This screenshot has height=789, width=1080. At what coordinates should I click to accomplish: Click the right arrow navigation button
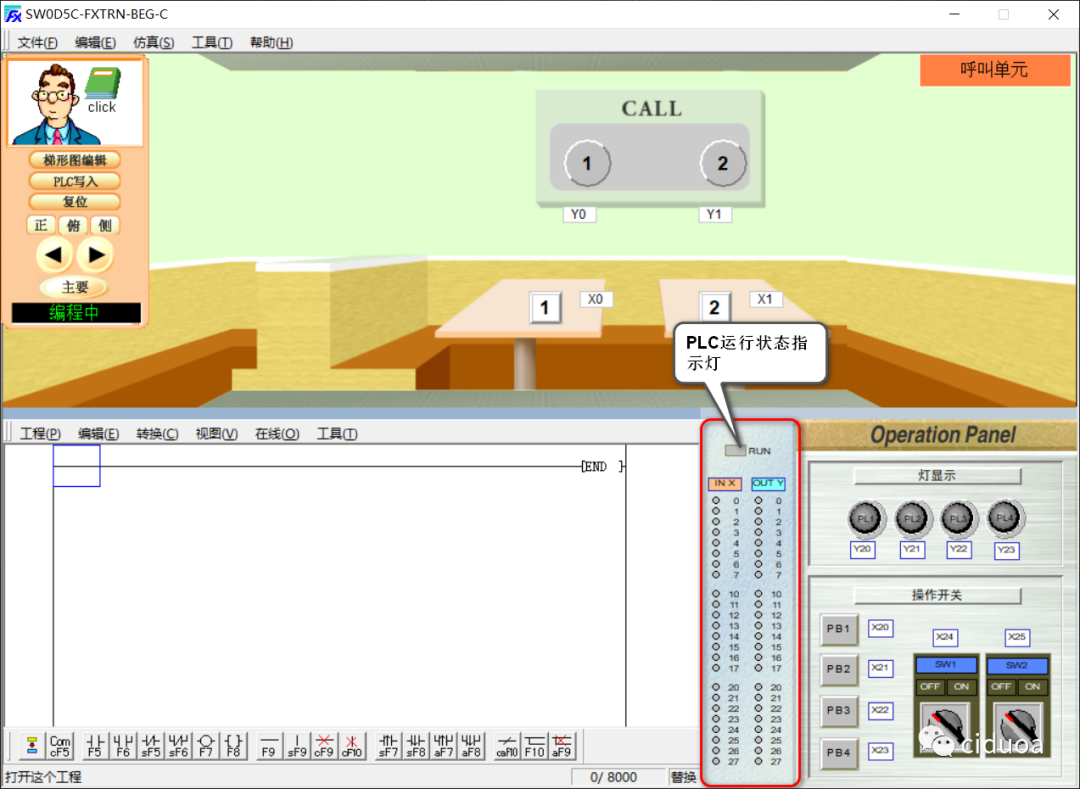[x=95, y=255]
